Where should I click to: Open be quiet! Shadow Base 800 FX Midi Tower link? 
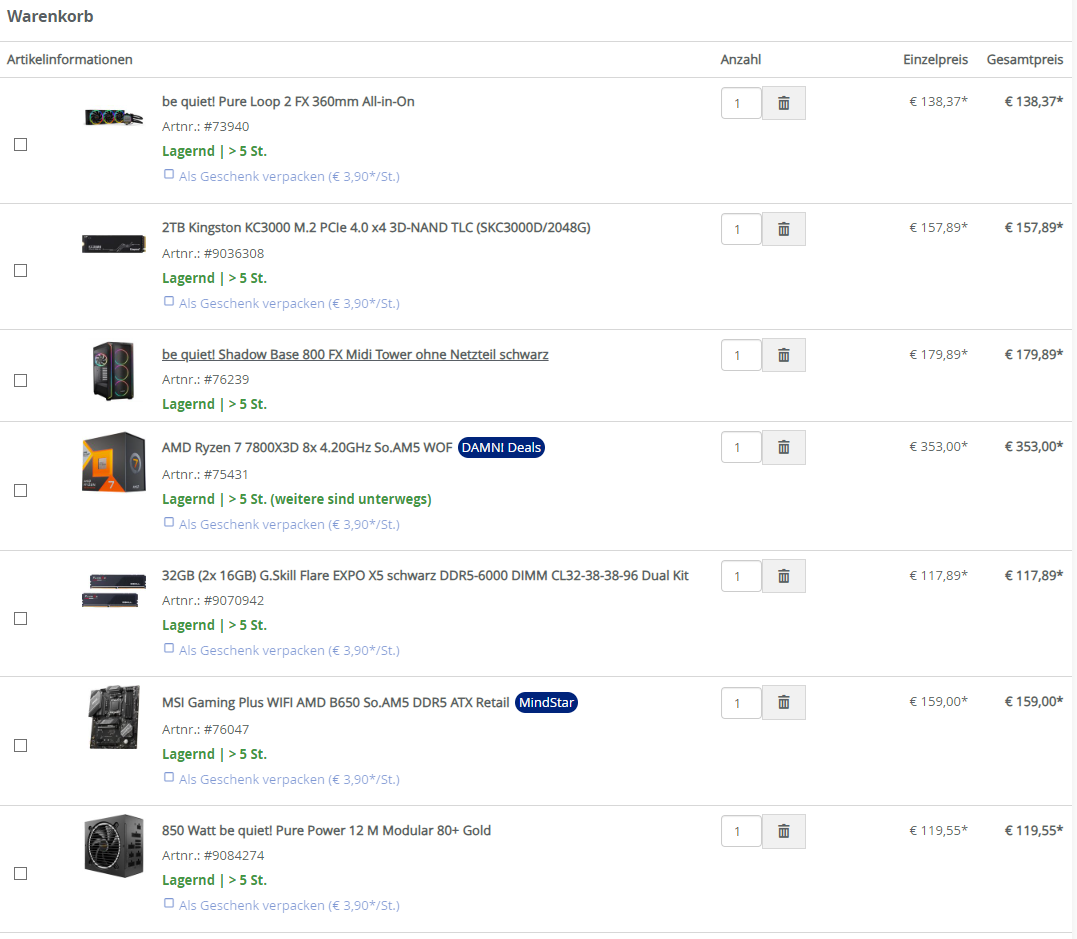355,354
